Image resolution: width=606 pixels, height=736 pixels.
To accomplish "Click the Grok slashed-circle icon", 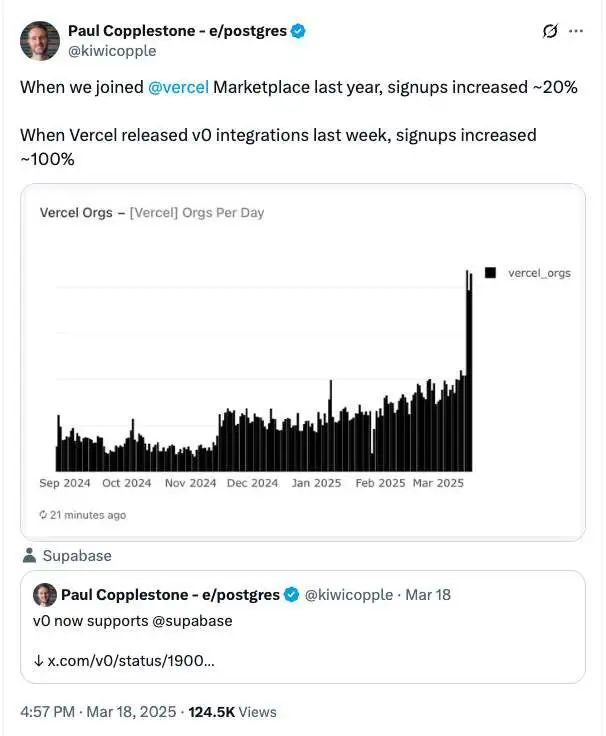I will tap(549, 31).
